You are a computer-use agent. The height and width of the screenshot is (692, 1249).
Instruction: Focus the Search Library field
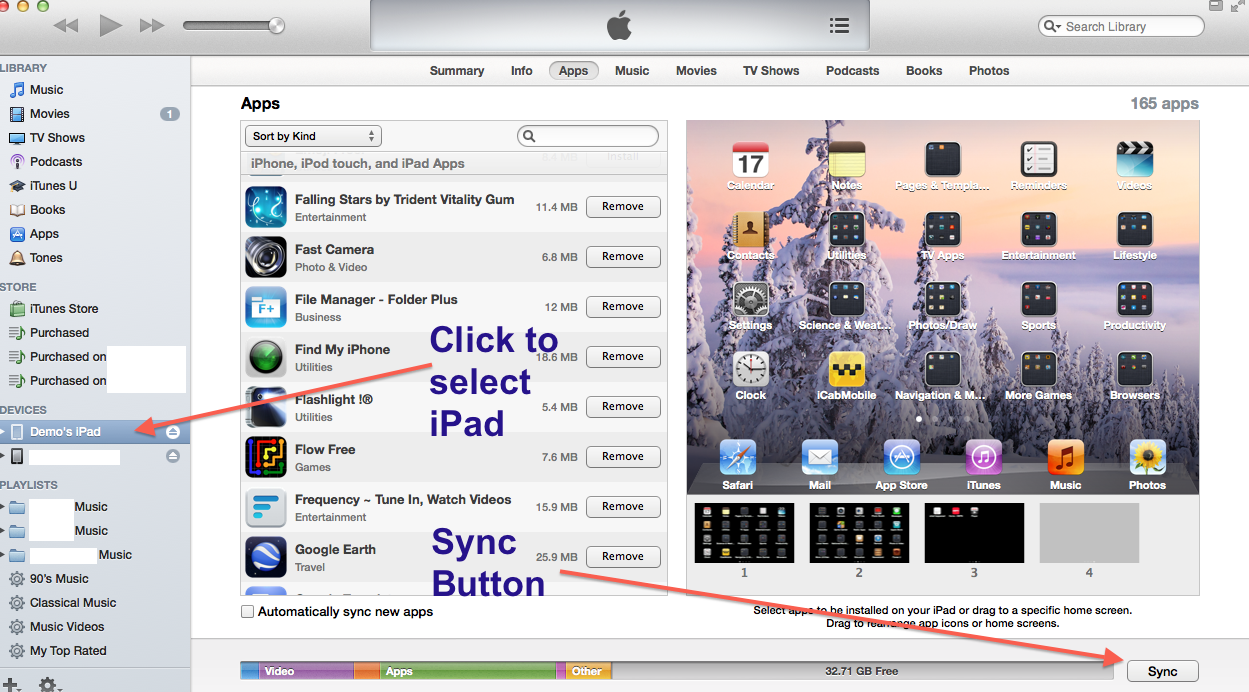pyautogui.click(x=1120, y=27)
